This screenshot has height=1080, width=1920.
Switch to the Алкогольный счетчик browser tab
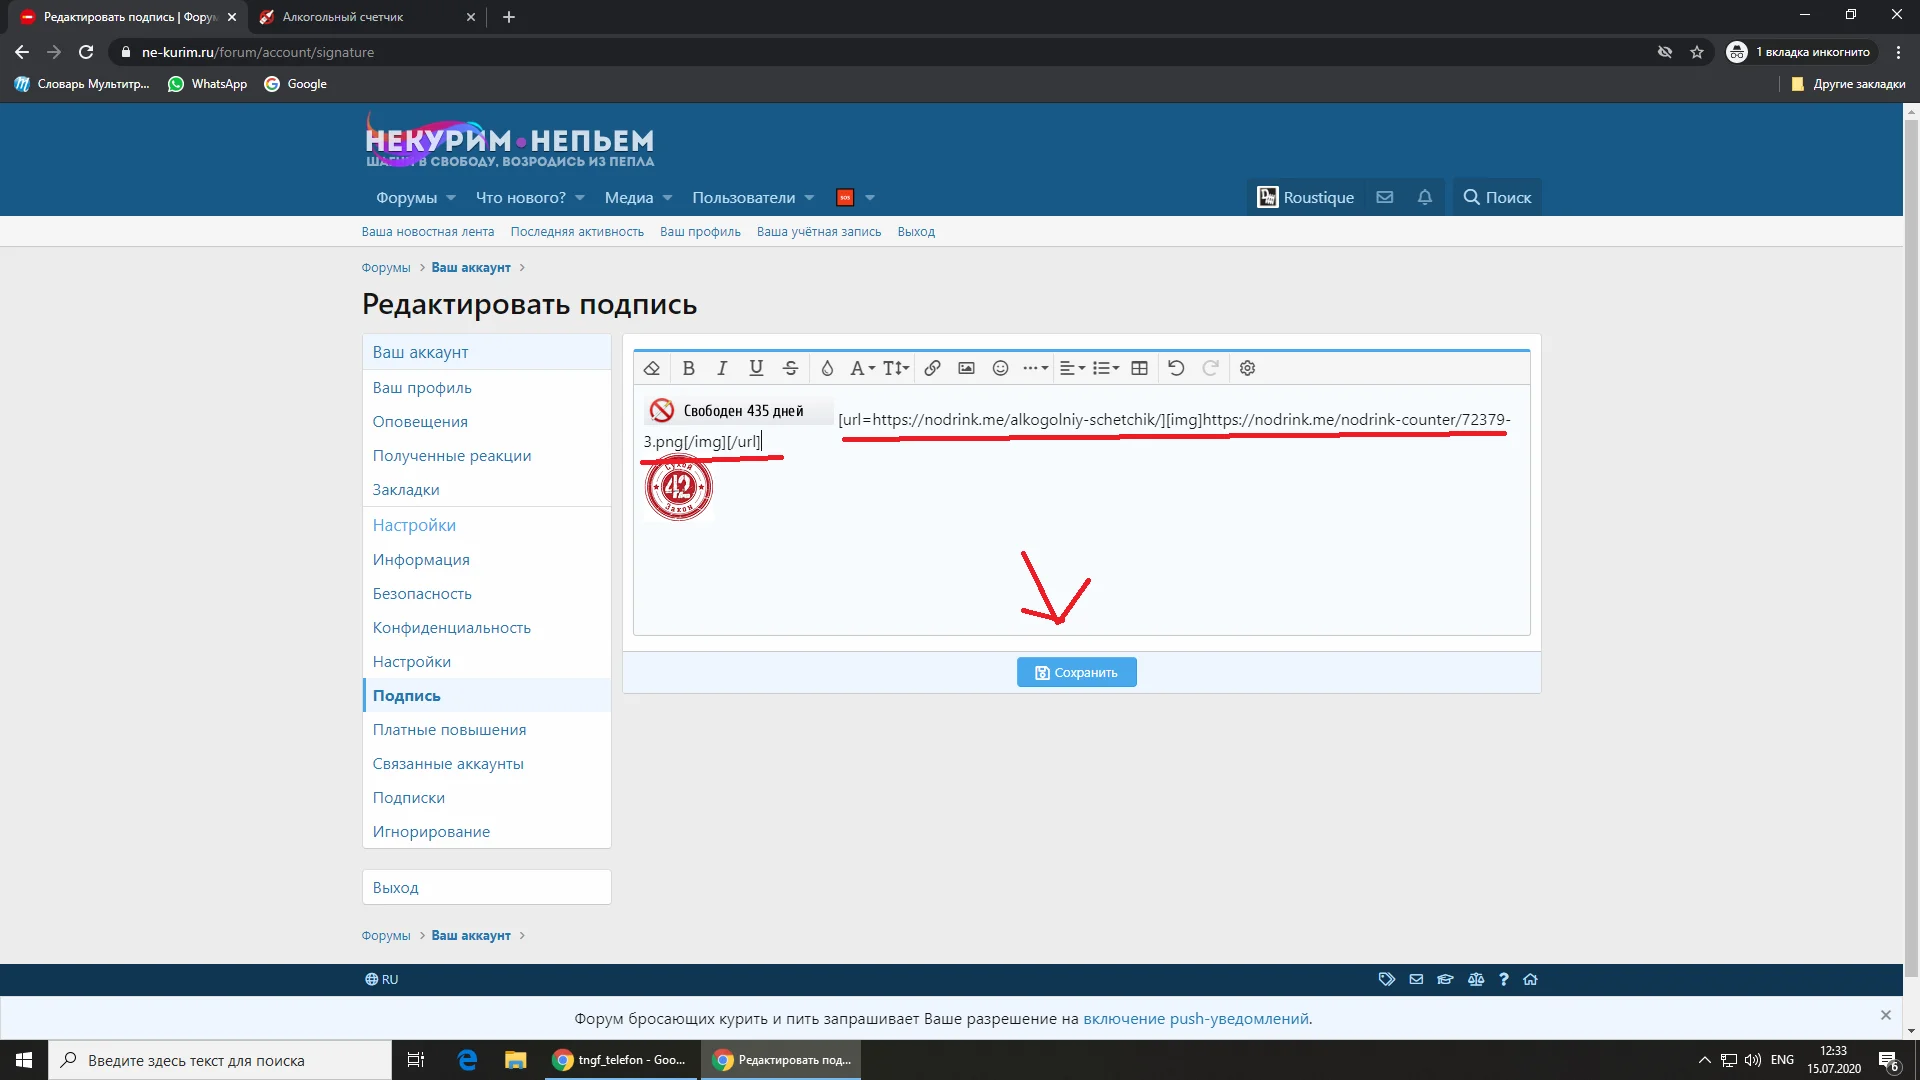click(x=343, y=17)
